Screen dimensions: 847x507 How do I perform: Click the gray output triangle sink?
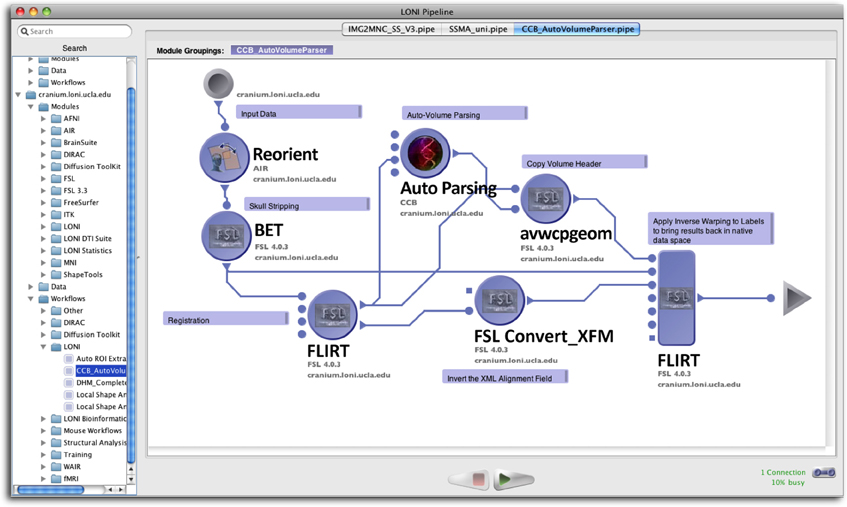coord(796,298)
